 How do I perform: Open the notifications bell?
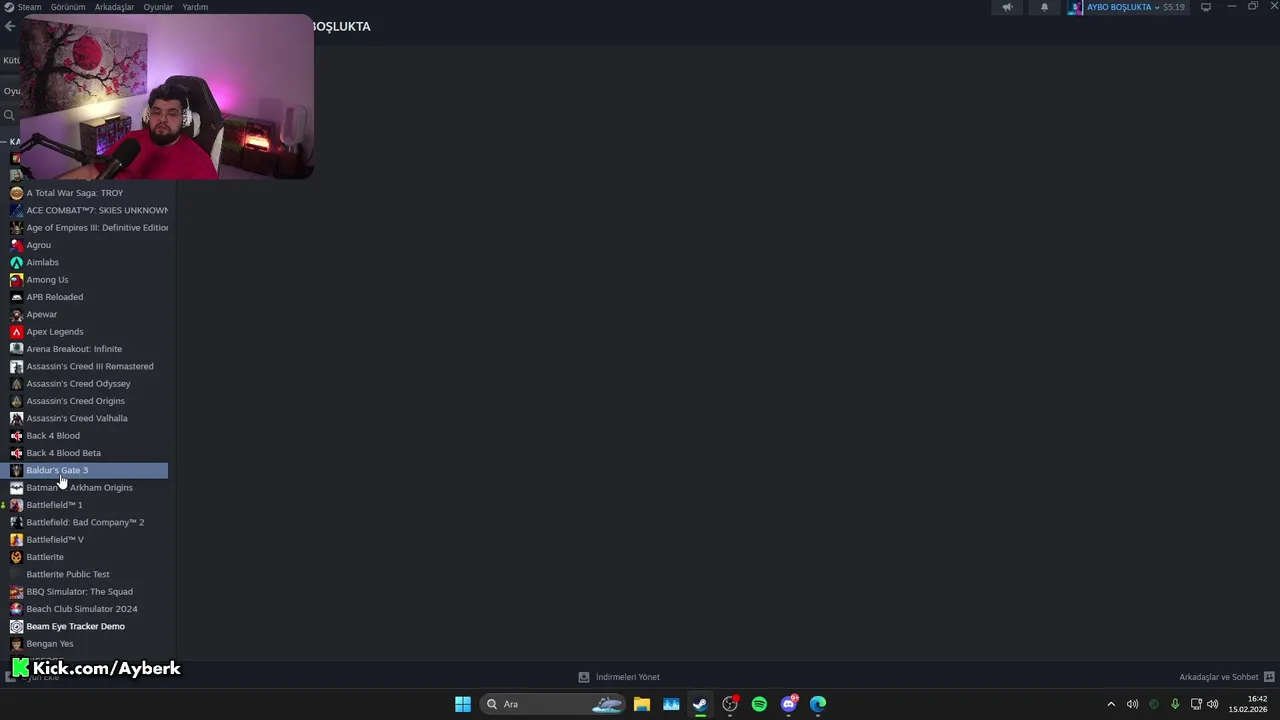pyautogui.click(x=1044, y=7)
